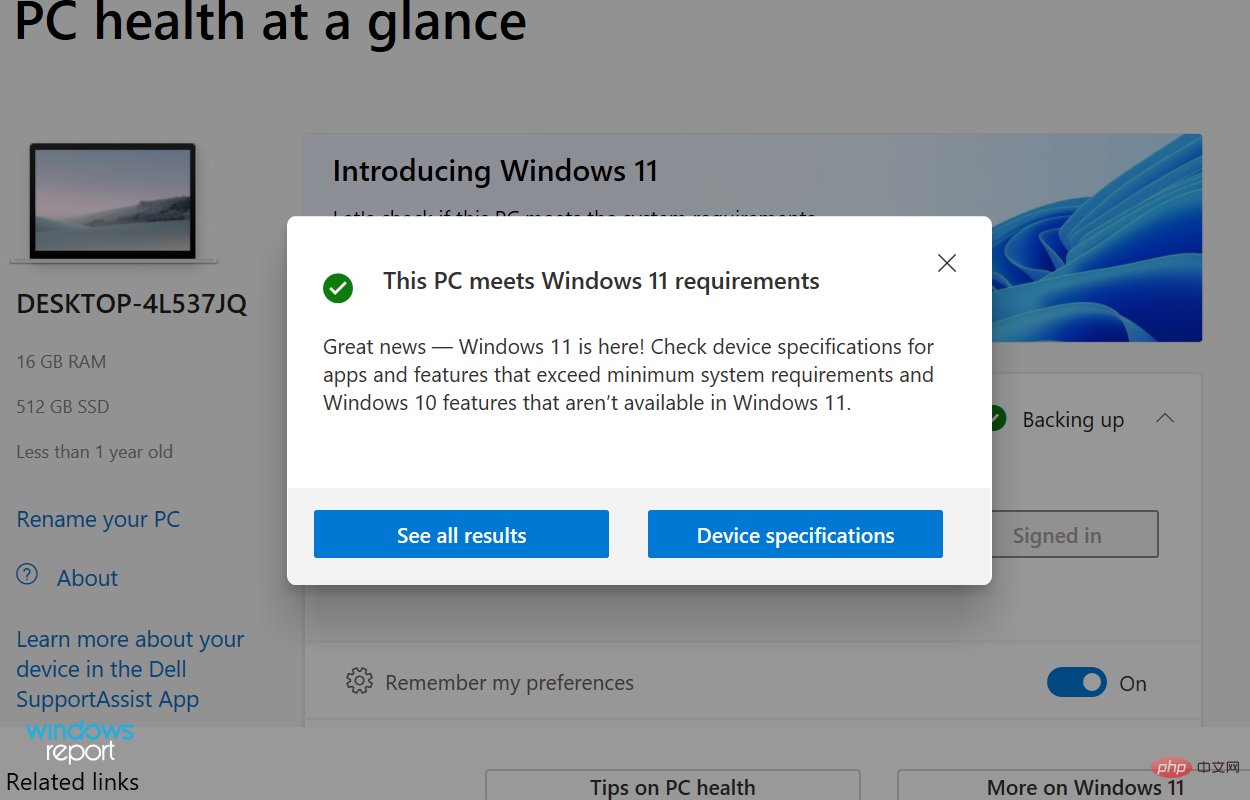Click the About text label

[x=87, y=577]
